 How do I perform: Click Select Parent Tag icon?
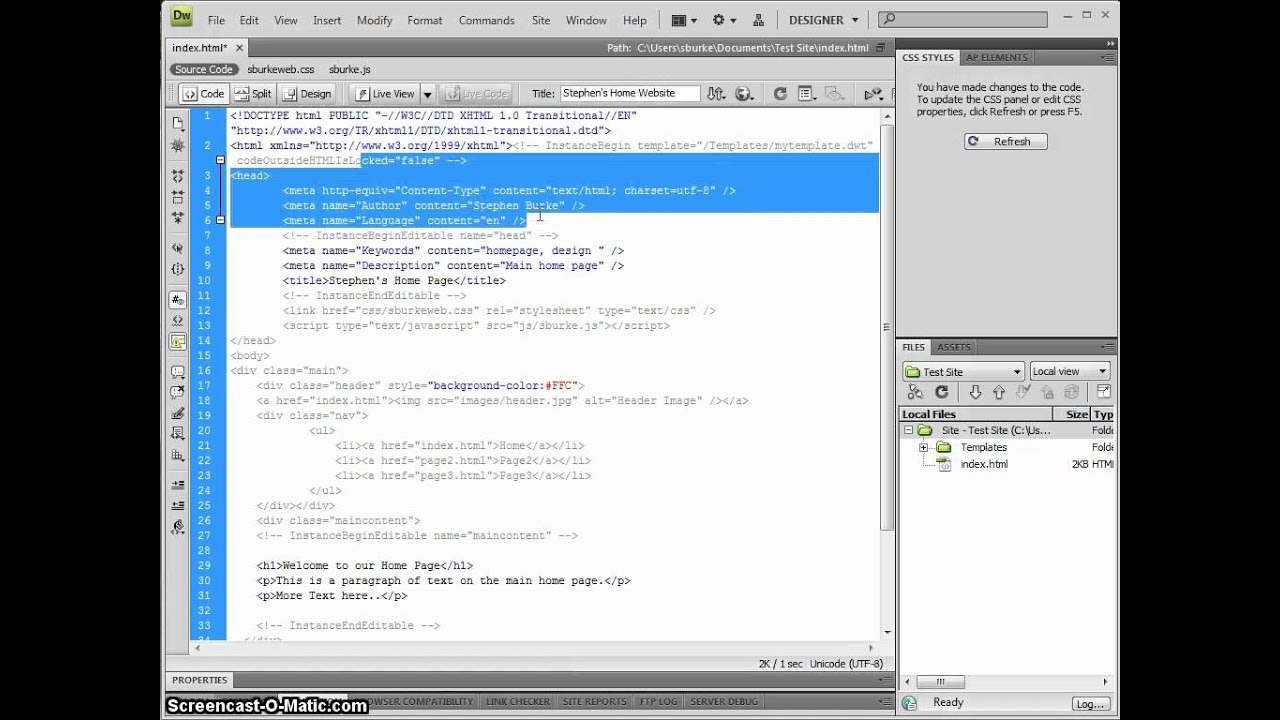coord(178,247)
